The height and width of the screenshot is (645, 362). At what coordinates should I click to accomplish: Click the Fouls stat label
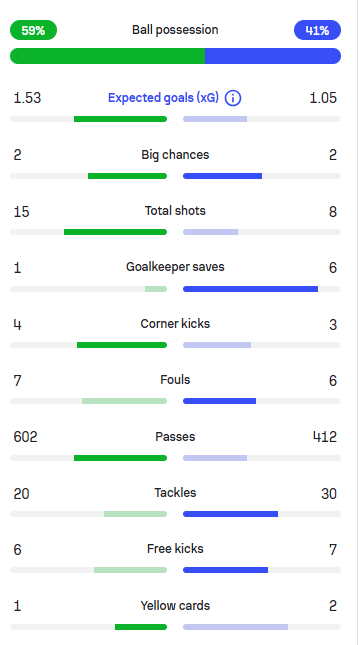point(175,380)
